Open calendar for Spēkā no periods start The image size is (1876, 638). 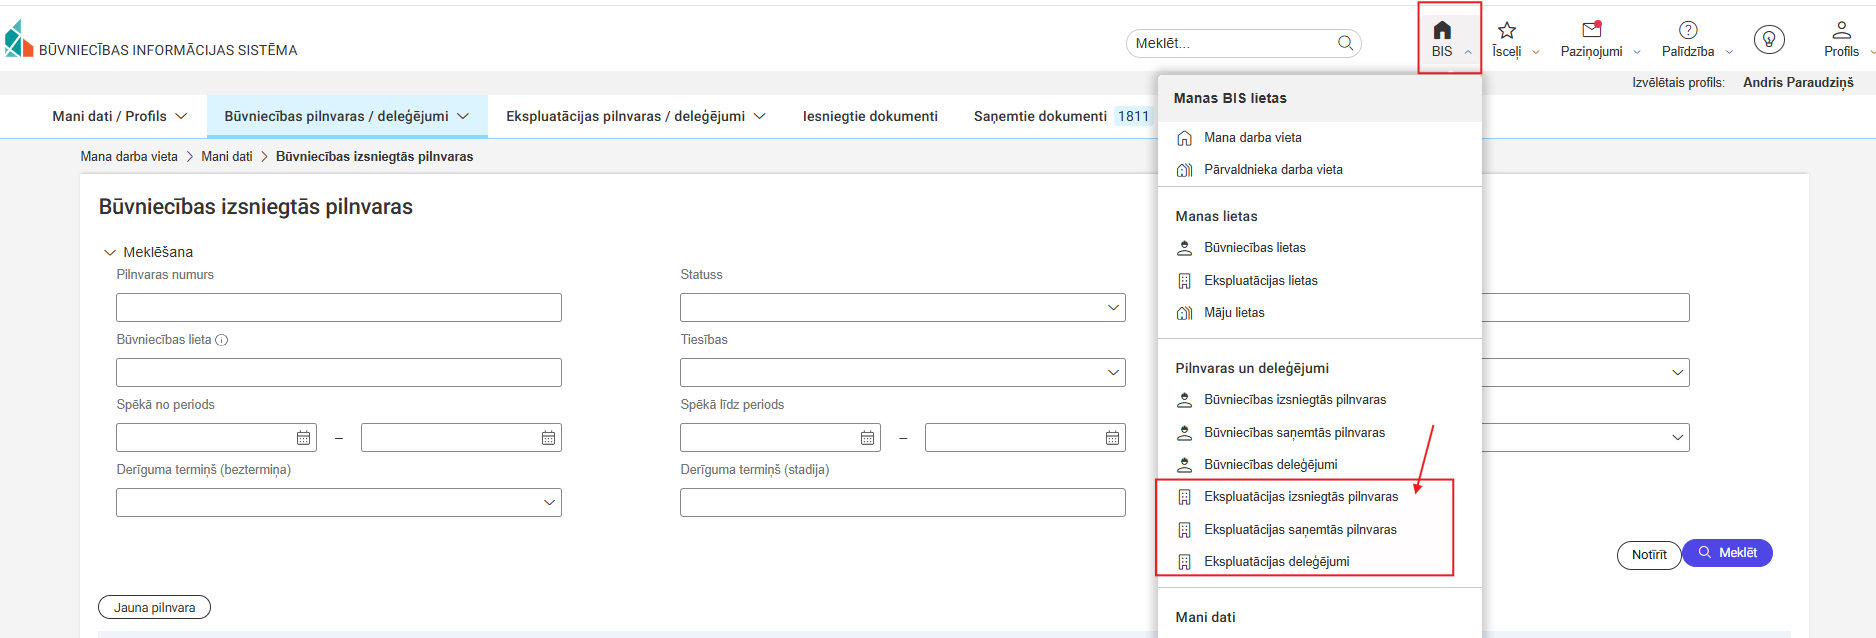coord(303,438)
